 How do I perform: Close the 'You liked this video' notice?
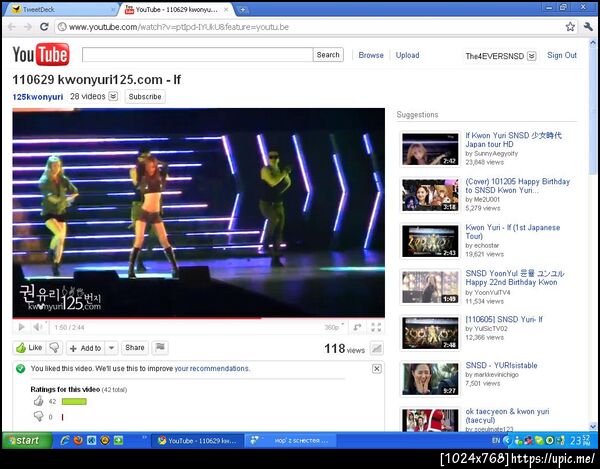(377, 368)
